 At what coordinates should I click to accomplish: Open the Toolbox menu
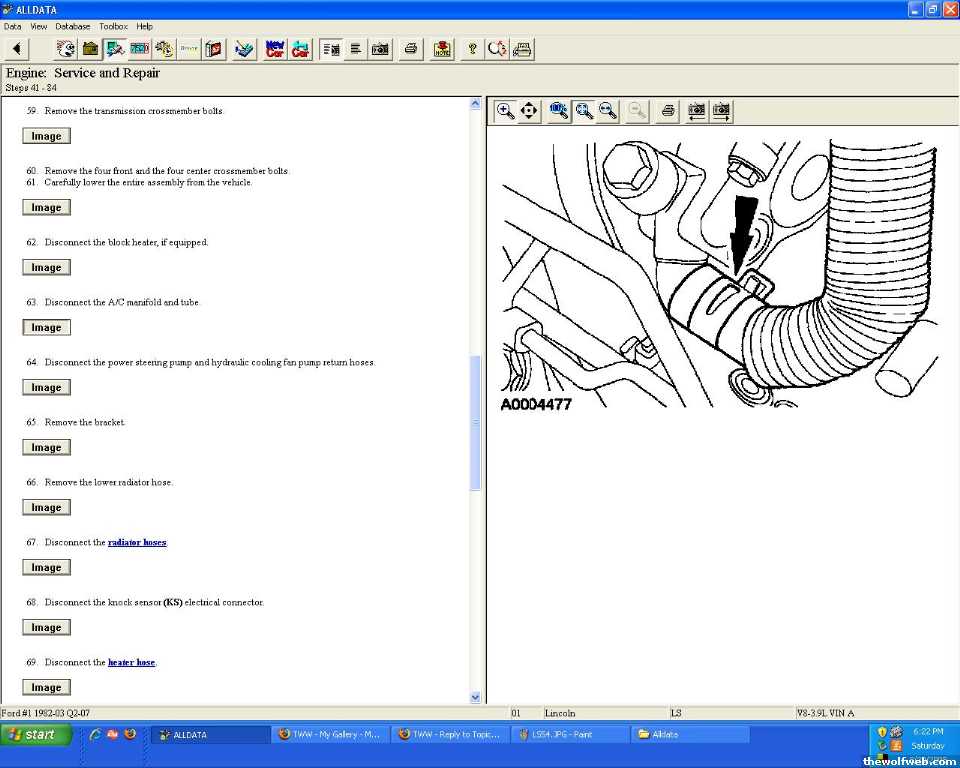pyautogui.click(x=113, y=26)
